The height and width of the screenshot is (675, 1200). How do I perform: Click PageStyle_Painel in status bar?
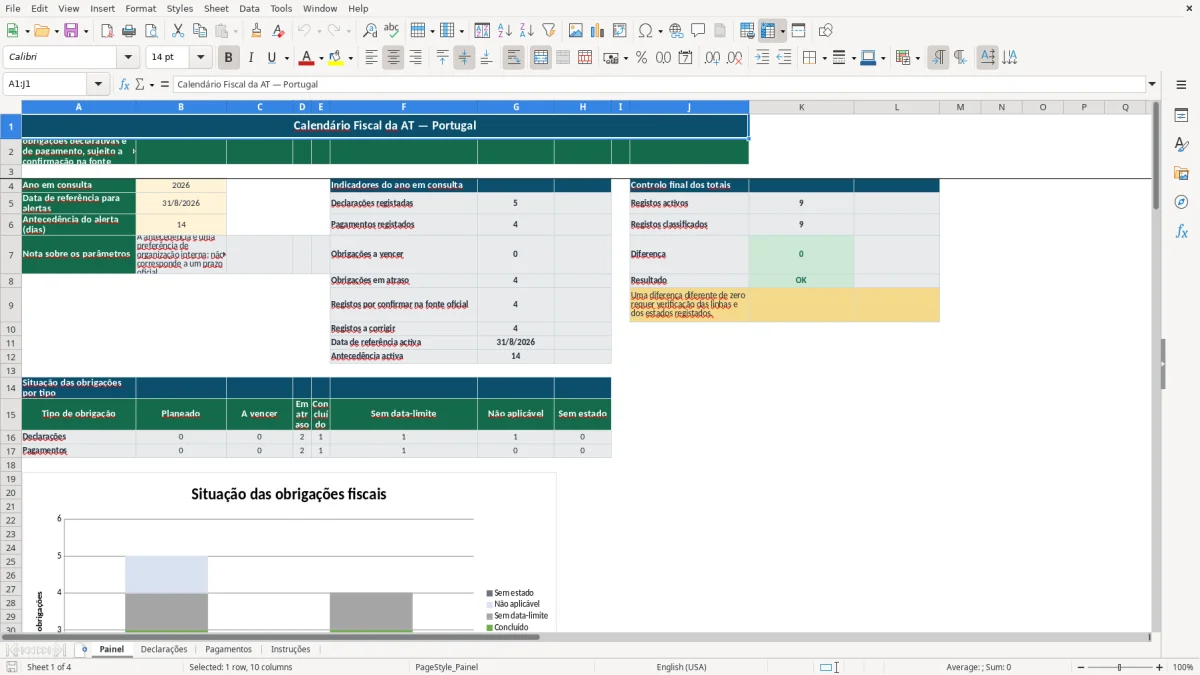point(446,667)
